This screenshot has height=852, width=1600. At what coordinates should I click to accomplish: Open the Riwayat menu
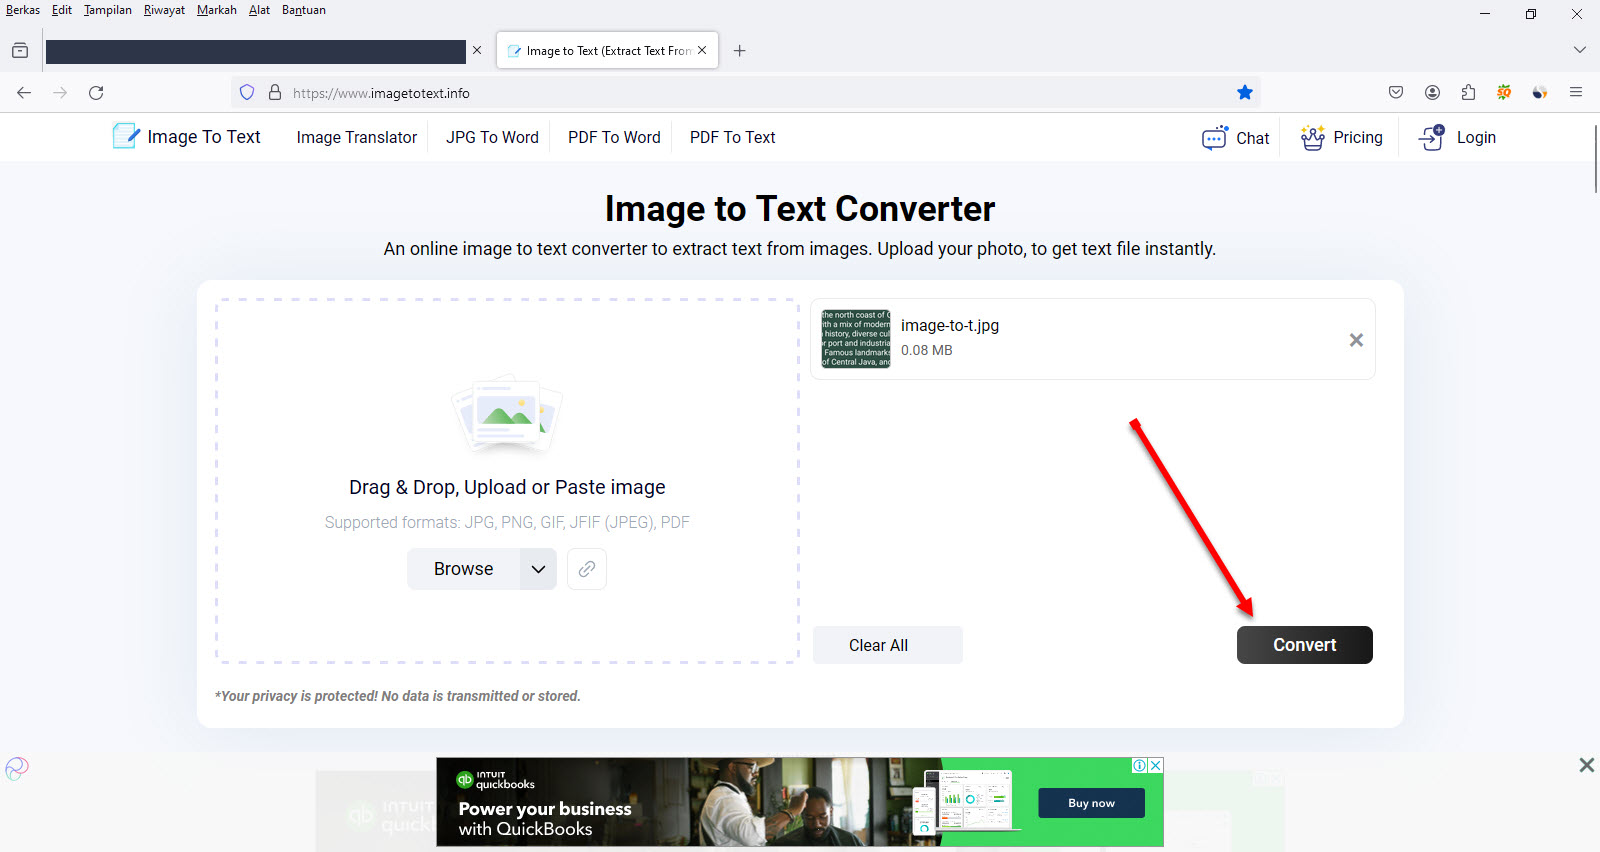point(164,10)
